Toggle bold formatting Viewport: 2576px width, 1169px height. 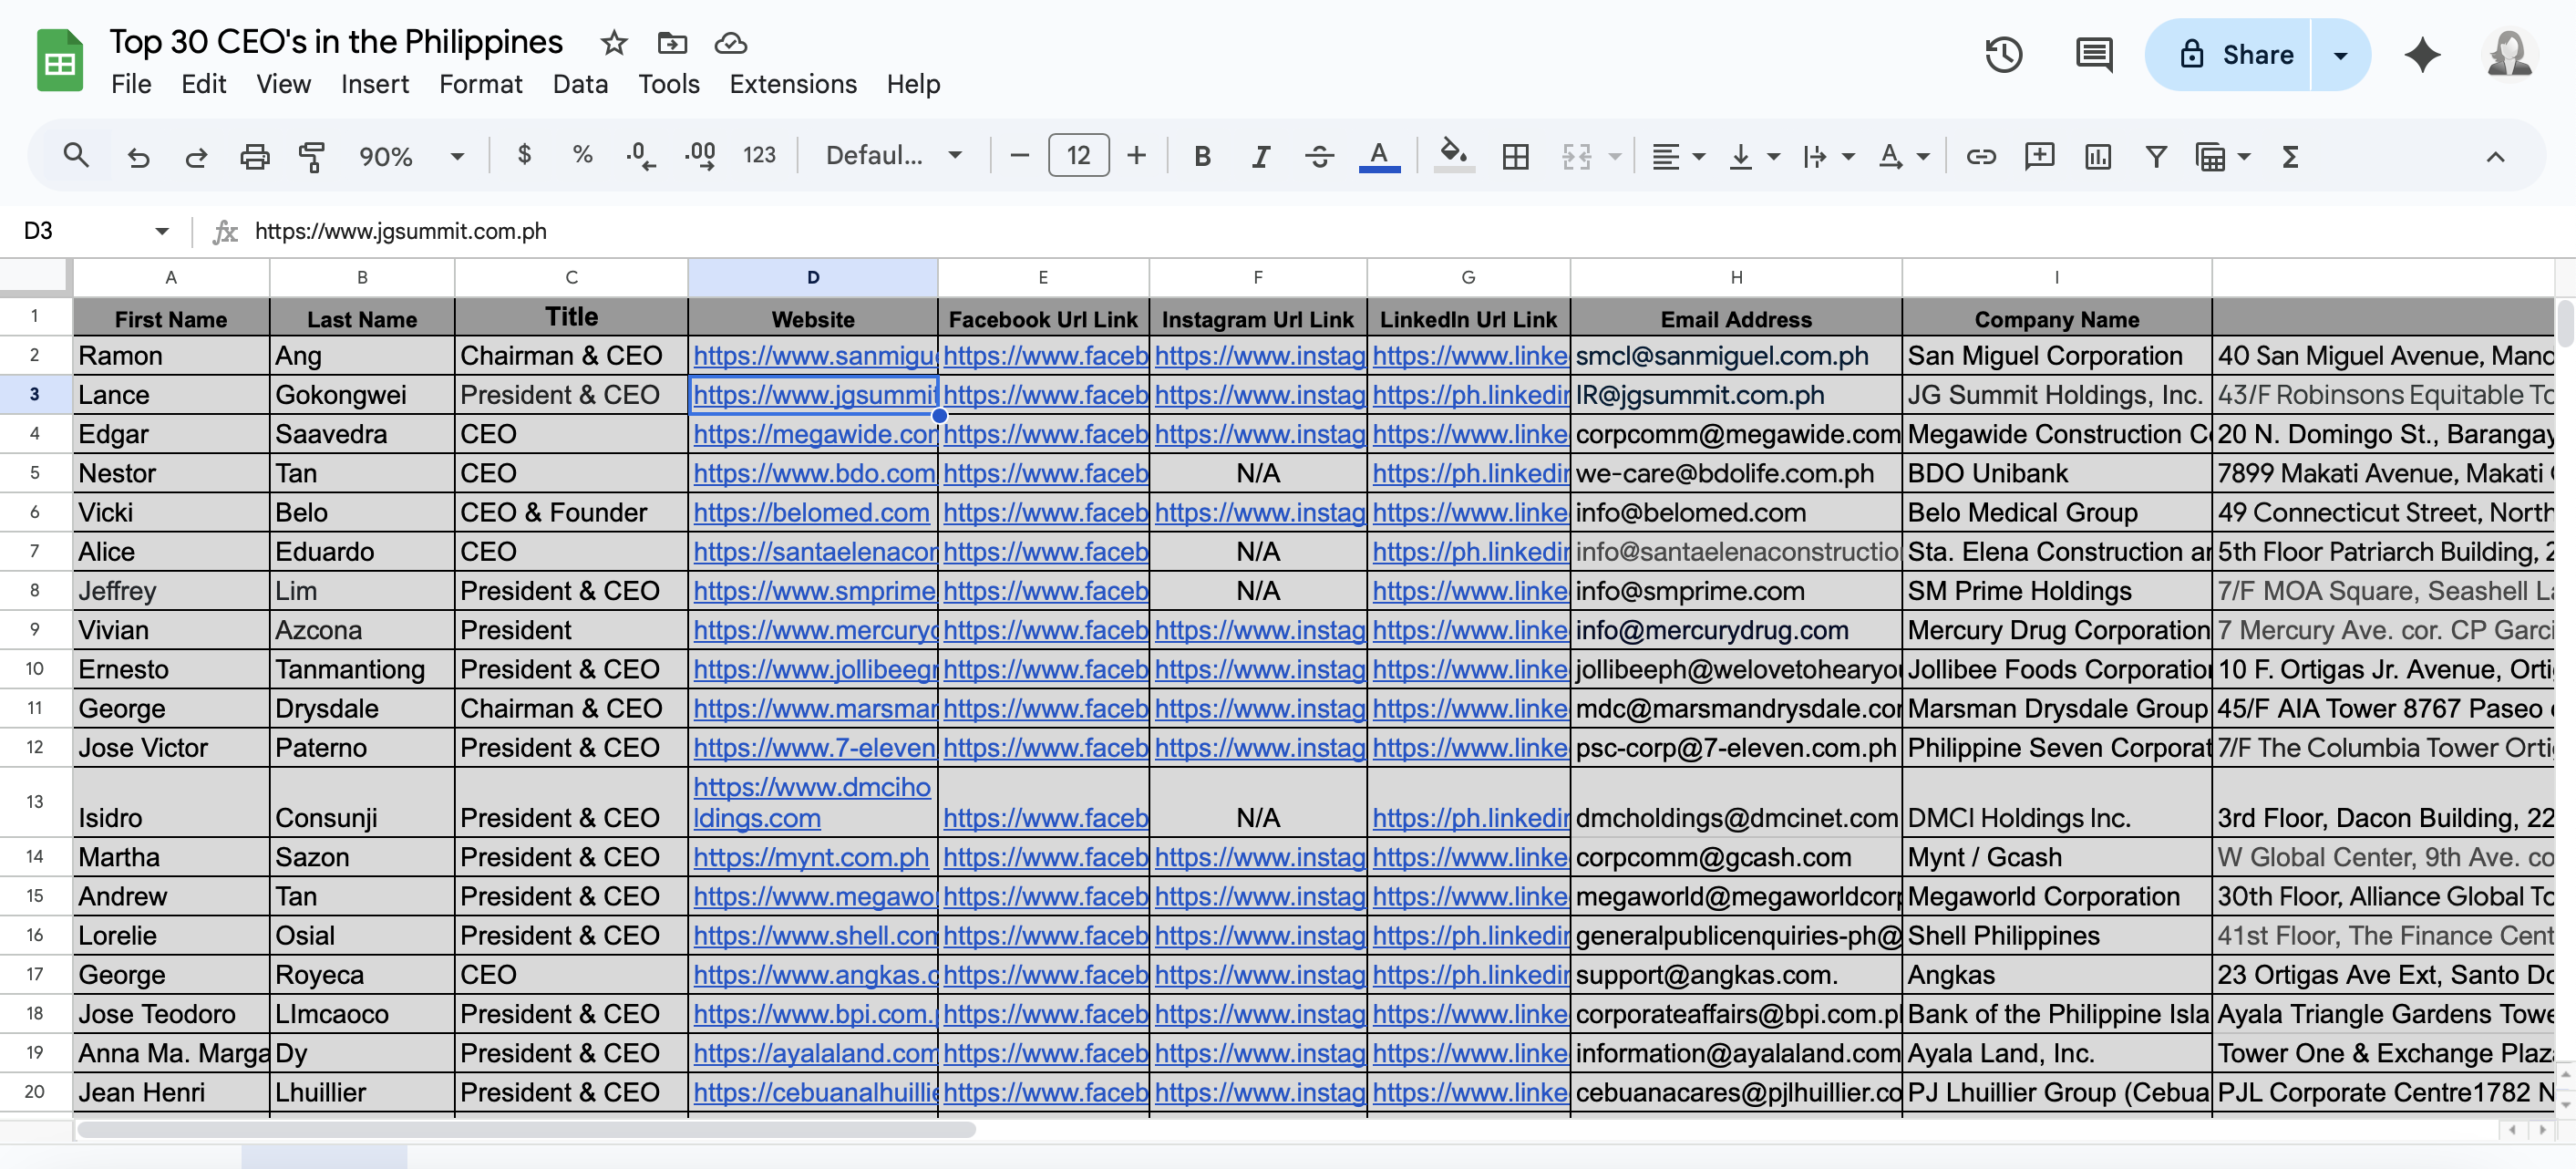(x=1202, y=156)
